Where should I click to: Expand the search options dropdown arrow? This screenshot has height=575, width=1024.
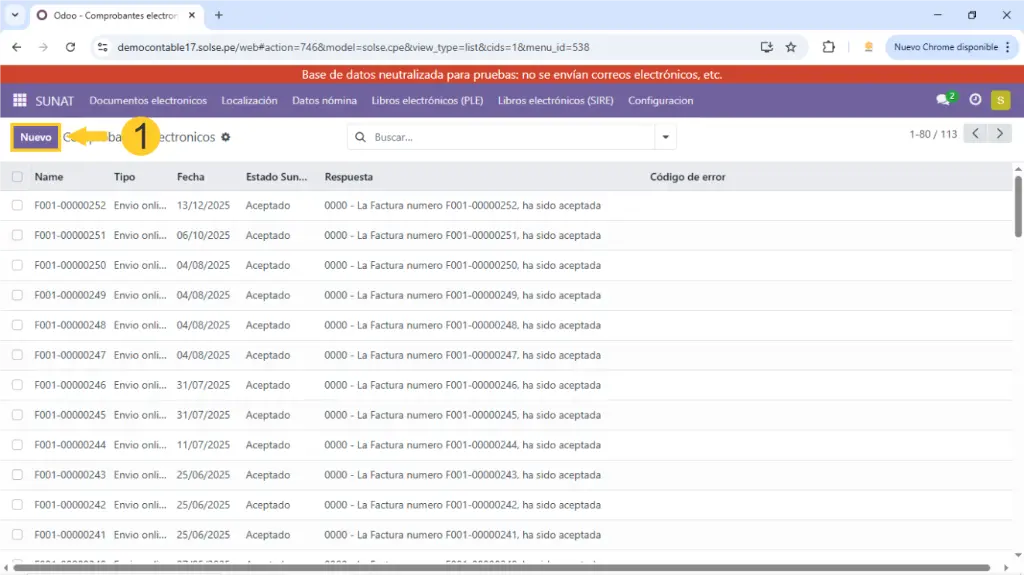point(665,137)
